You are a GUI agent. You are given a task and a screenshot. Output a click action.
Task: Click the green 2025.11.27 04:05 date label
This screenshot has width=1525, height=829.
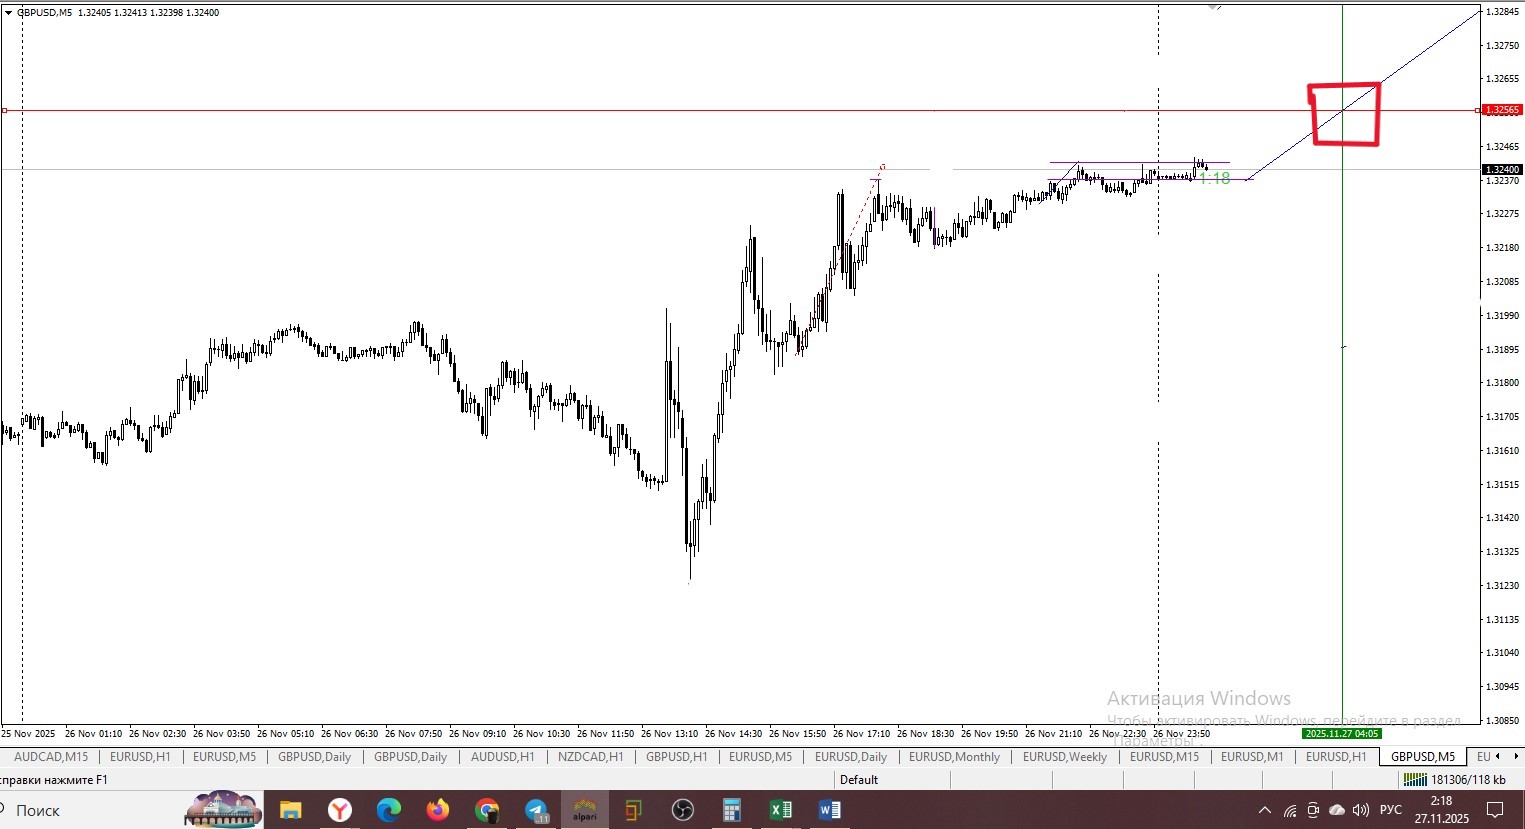tap(1342, 734)
